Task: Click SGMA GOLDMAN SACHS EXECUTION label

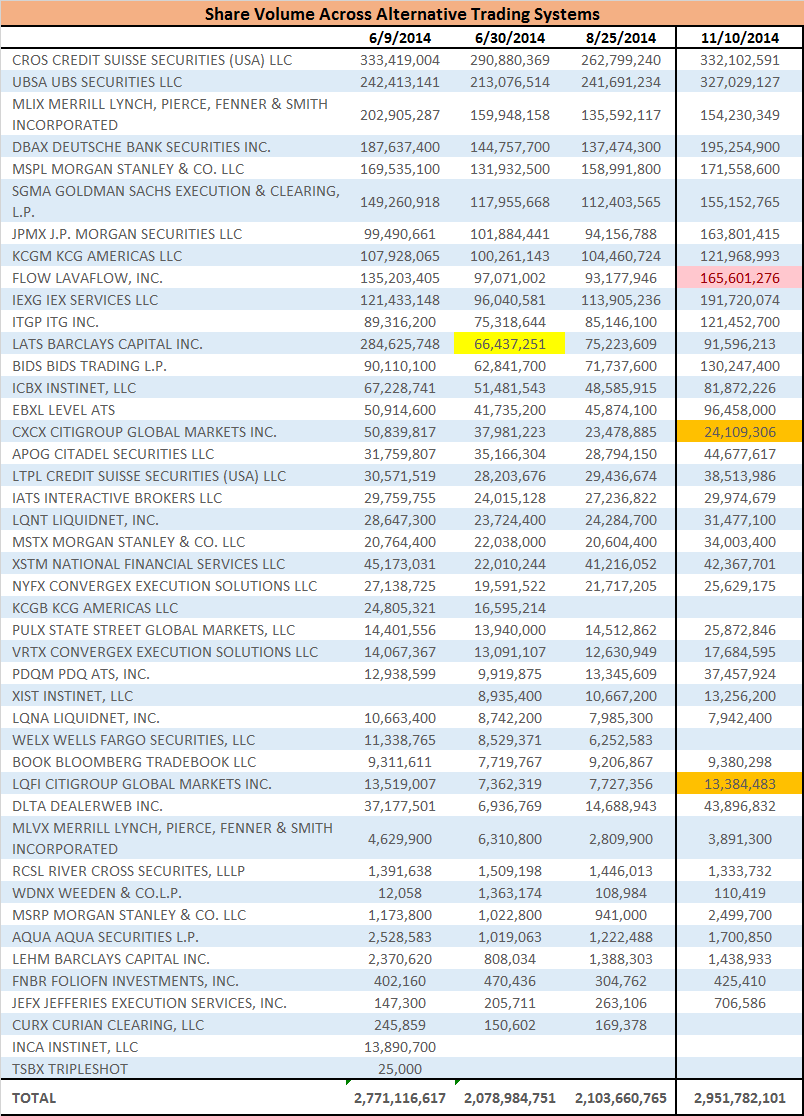Action: pos(176,201)
